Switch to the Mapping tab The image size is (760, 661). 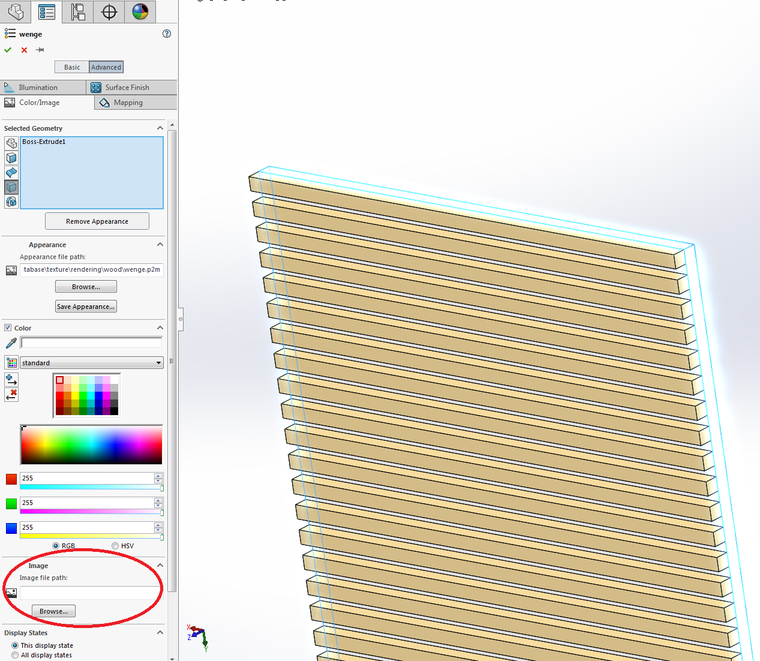136,102
